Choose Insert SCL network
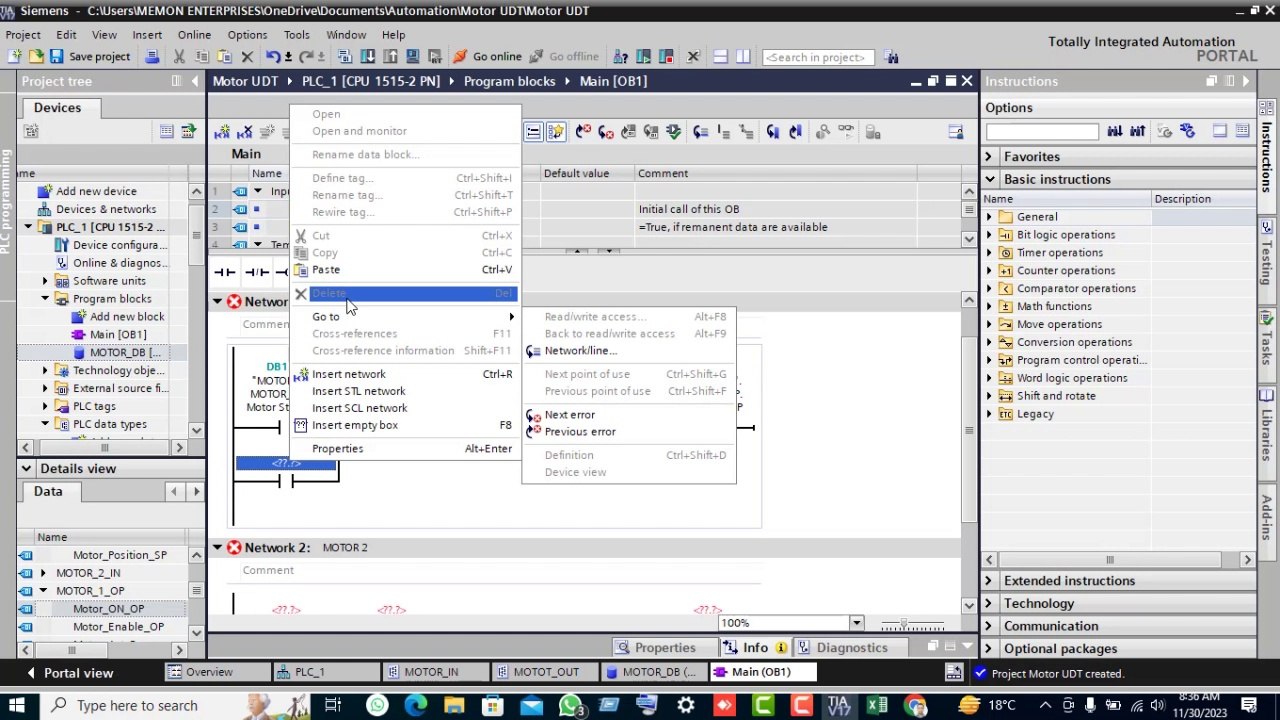 point(405,408)
